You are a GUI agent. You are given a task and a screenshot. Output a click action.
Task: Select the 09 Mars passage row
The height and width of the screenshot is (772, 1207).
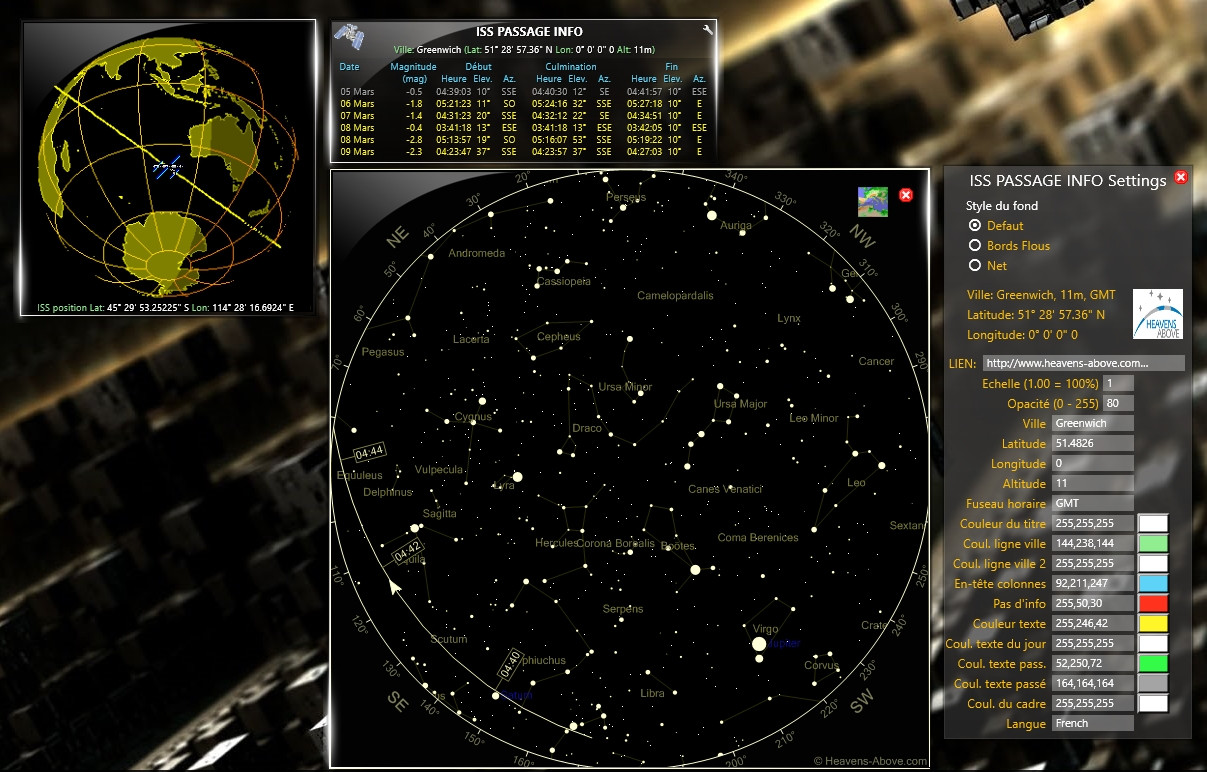[524, 152]
